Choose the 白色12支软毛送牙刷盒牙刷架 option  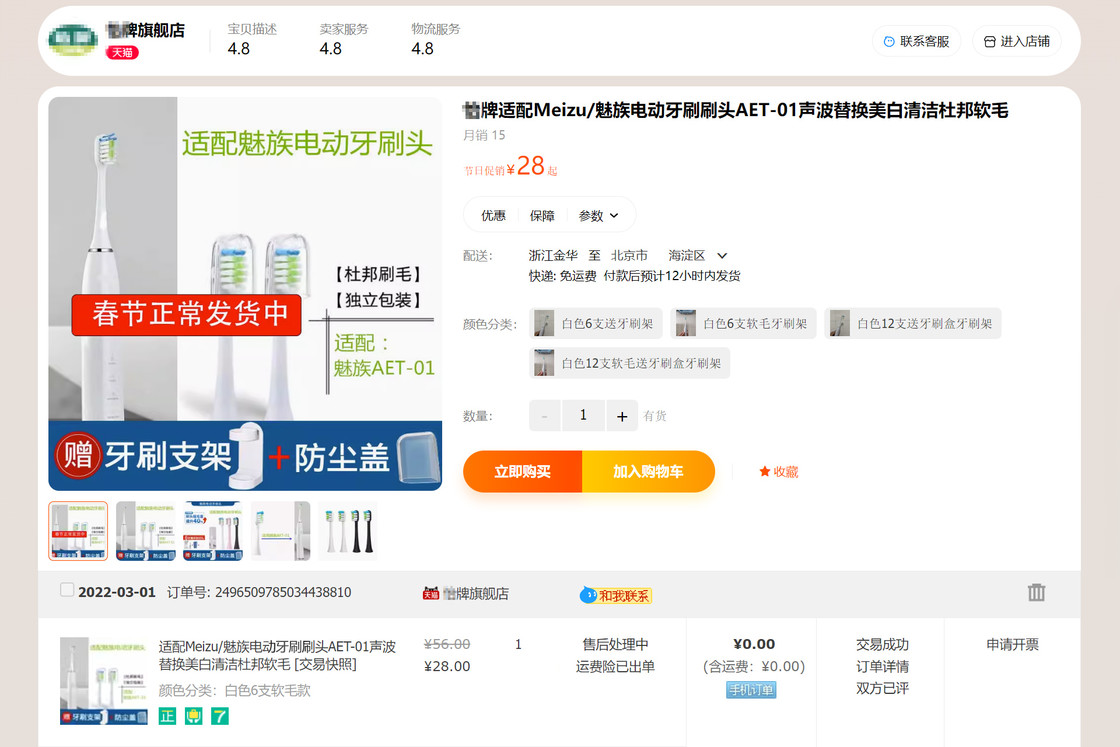tap(630, 363)
